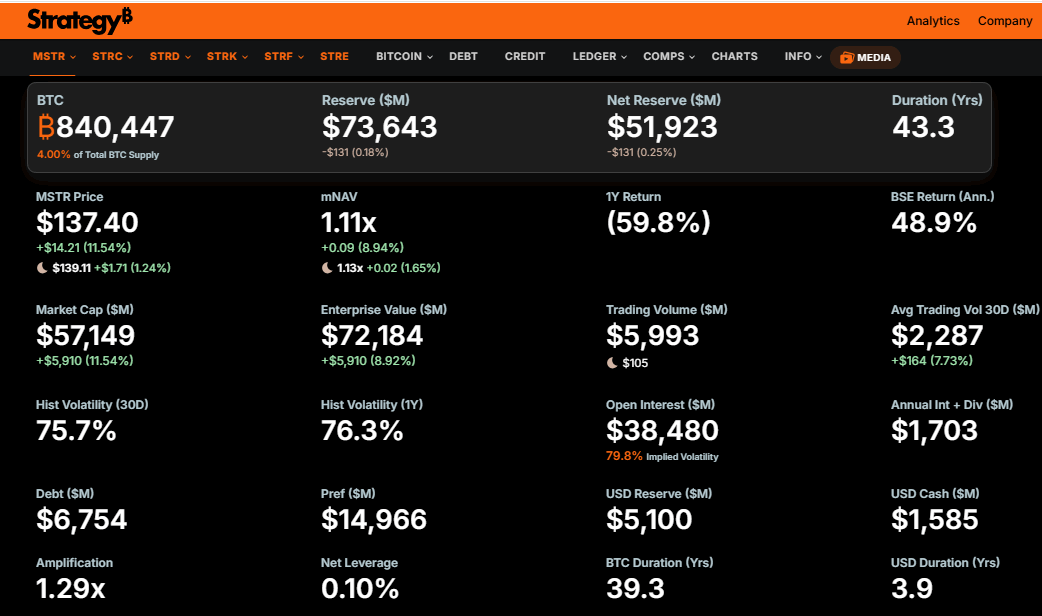Click the moon icon beside 1.13x
The height and width of the screenshot is (616, 1042).
tap(327, 268)
